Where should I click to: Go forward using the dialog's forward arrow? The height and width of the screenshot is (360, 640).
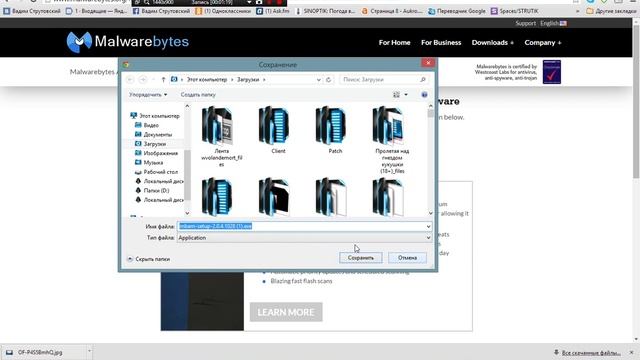(143, 80)
